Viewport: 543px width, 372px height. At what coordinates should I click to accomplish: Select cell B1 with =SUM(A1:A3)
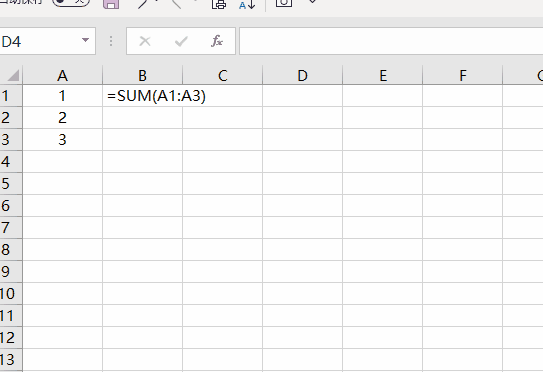point(142,96)
